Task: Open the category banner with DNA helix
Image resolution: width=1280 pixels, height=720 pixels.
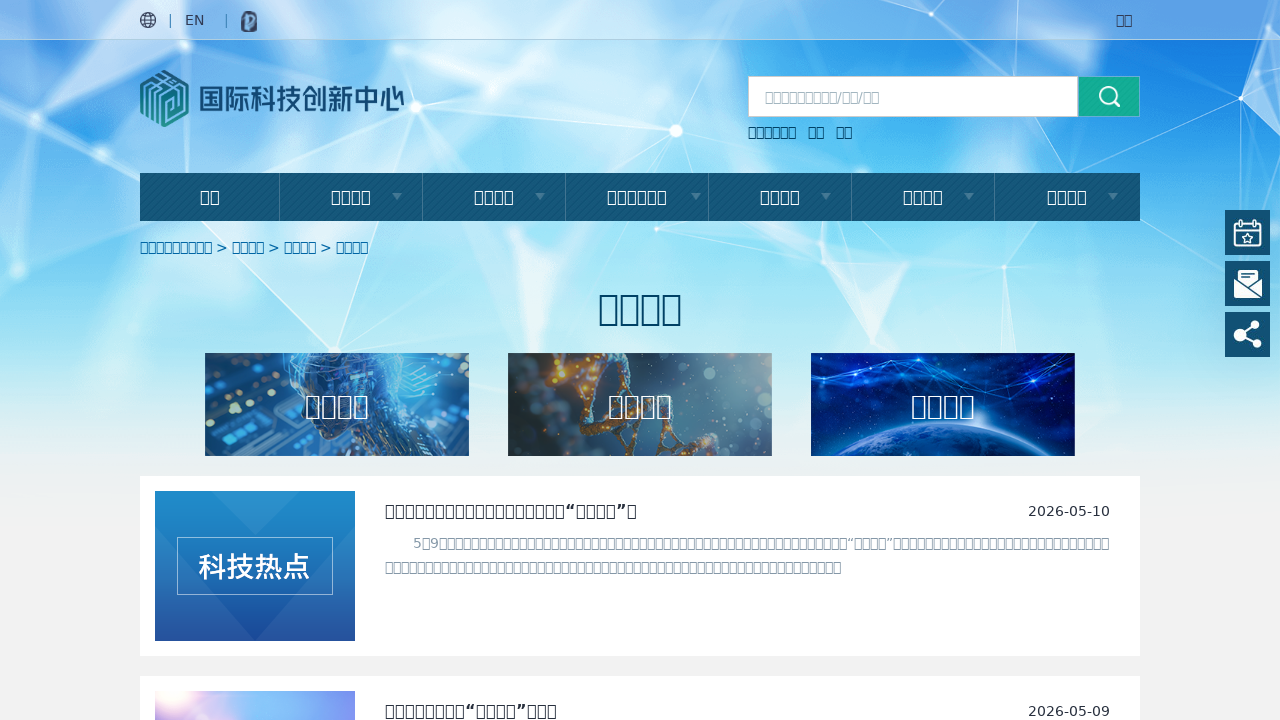Action: [640, 404]
